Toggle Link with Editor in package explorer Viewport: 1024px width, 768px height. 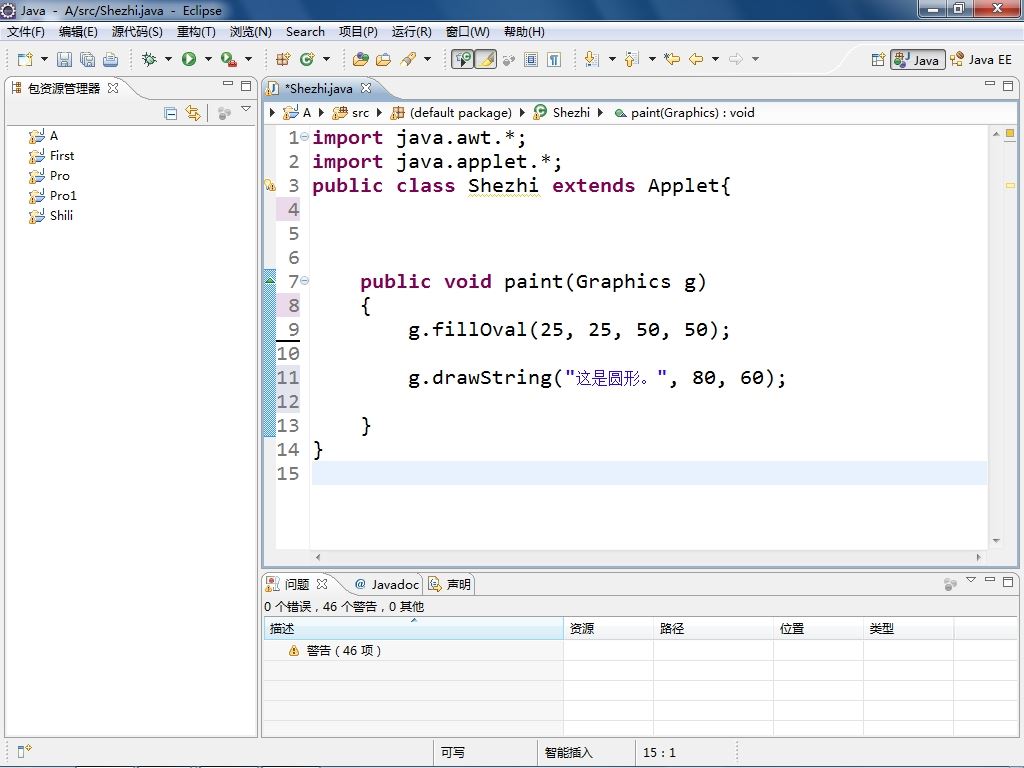click(193, 114)
